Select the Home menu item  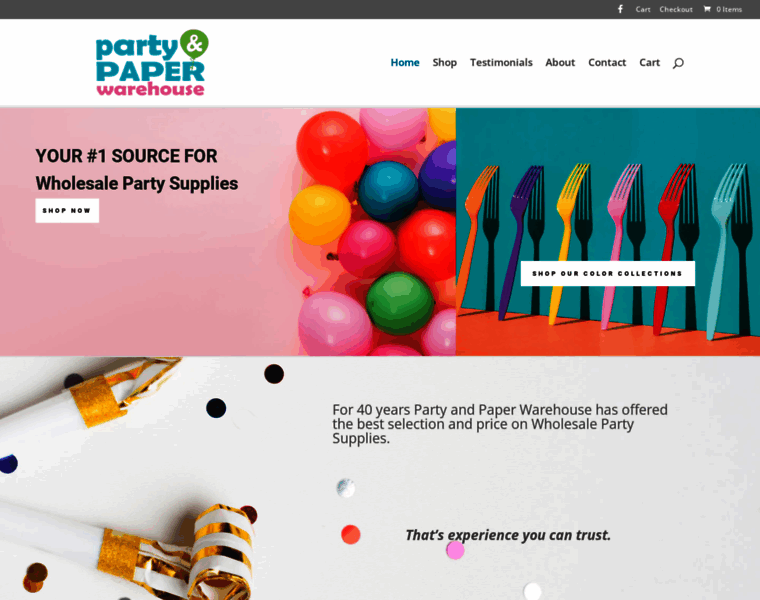point(405,63)
